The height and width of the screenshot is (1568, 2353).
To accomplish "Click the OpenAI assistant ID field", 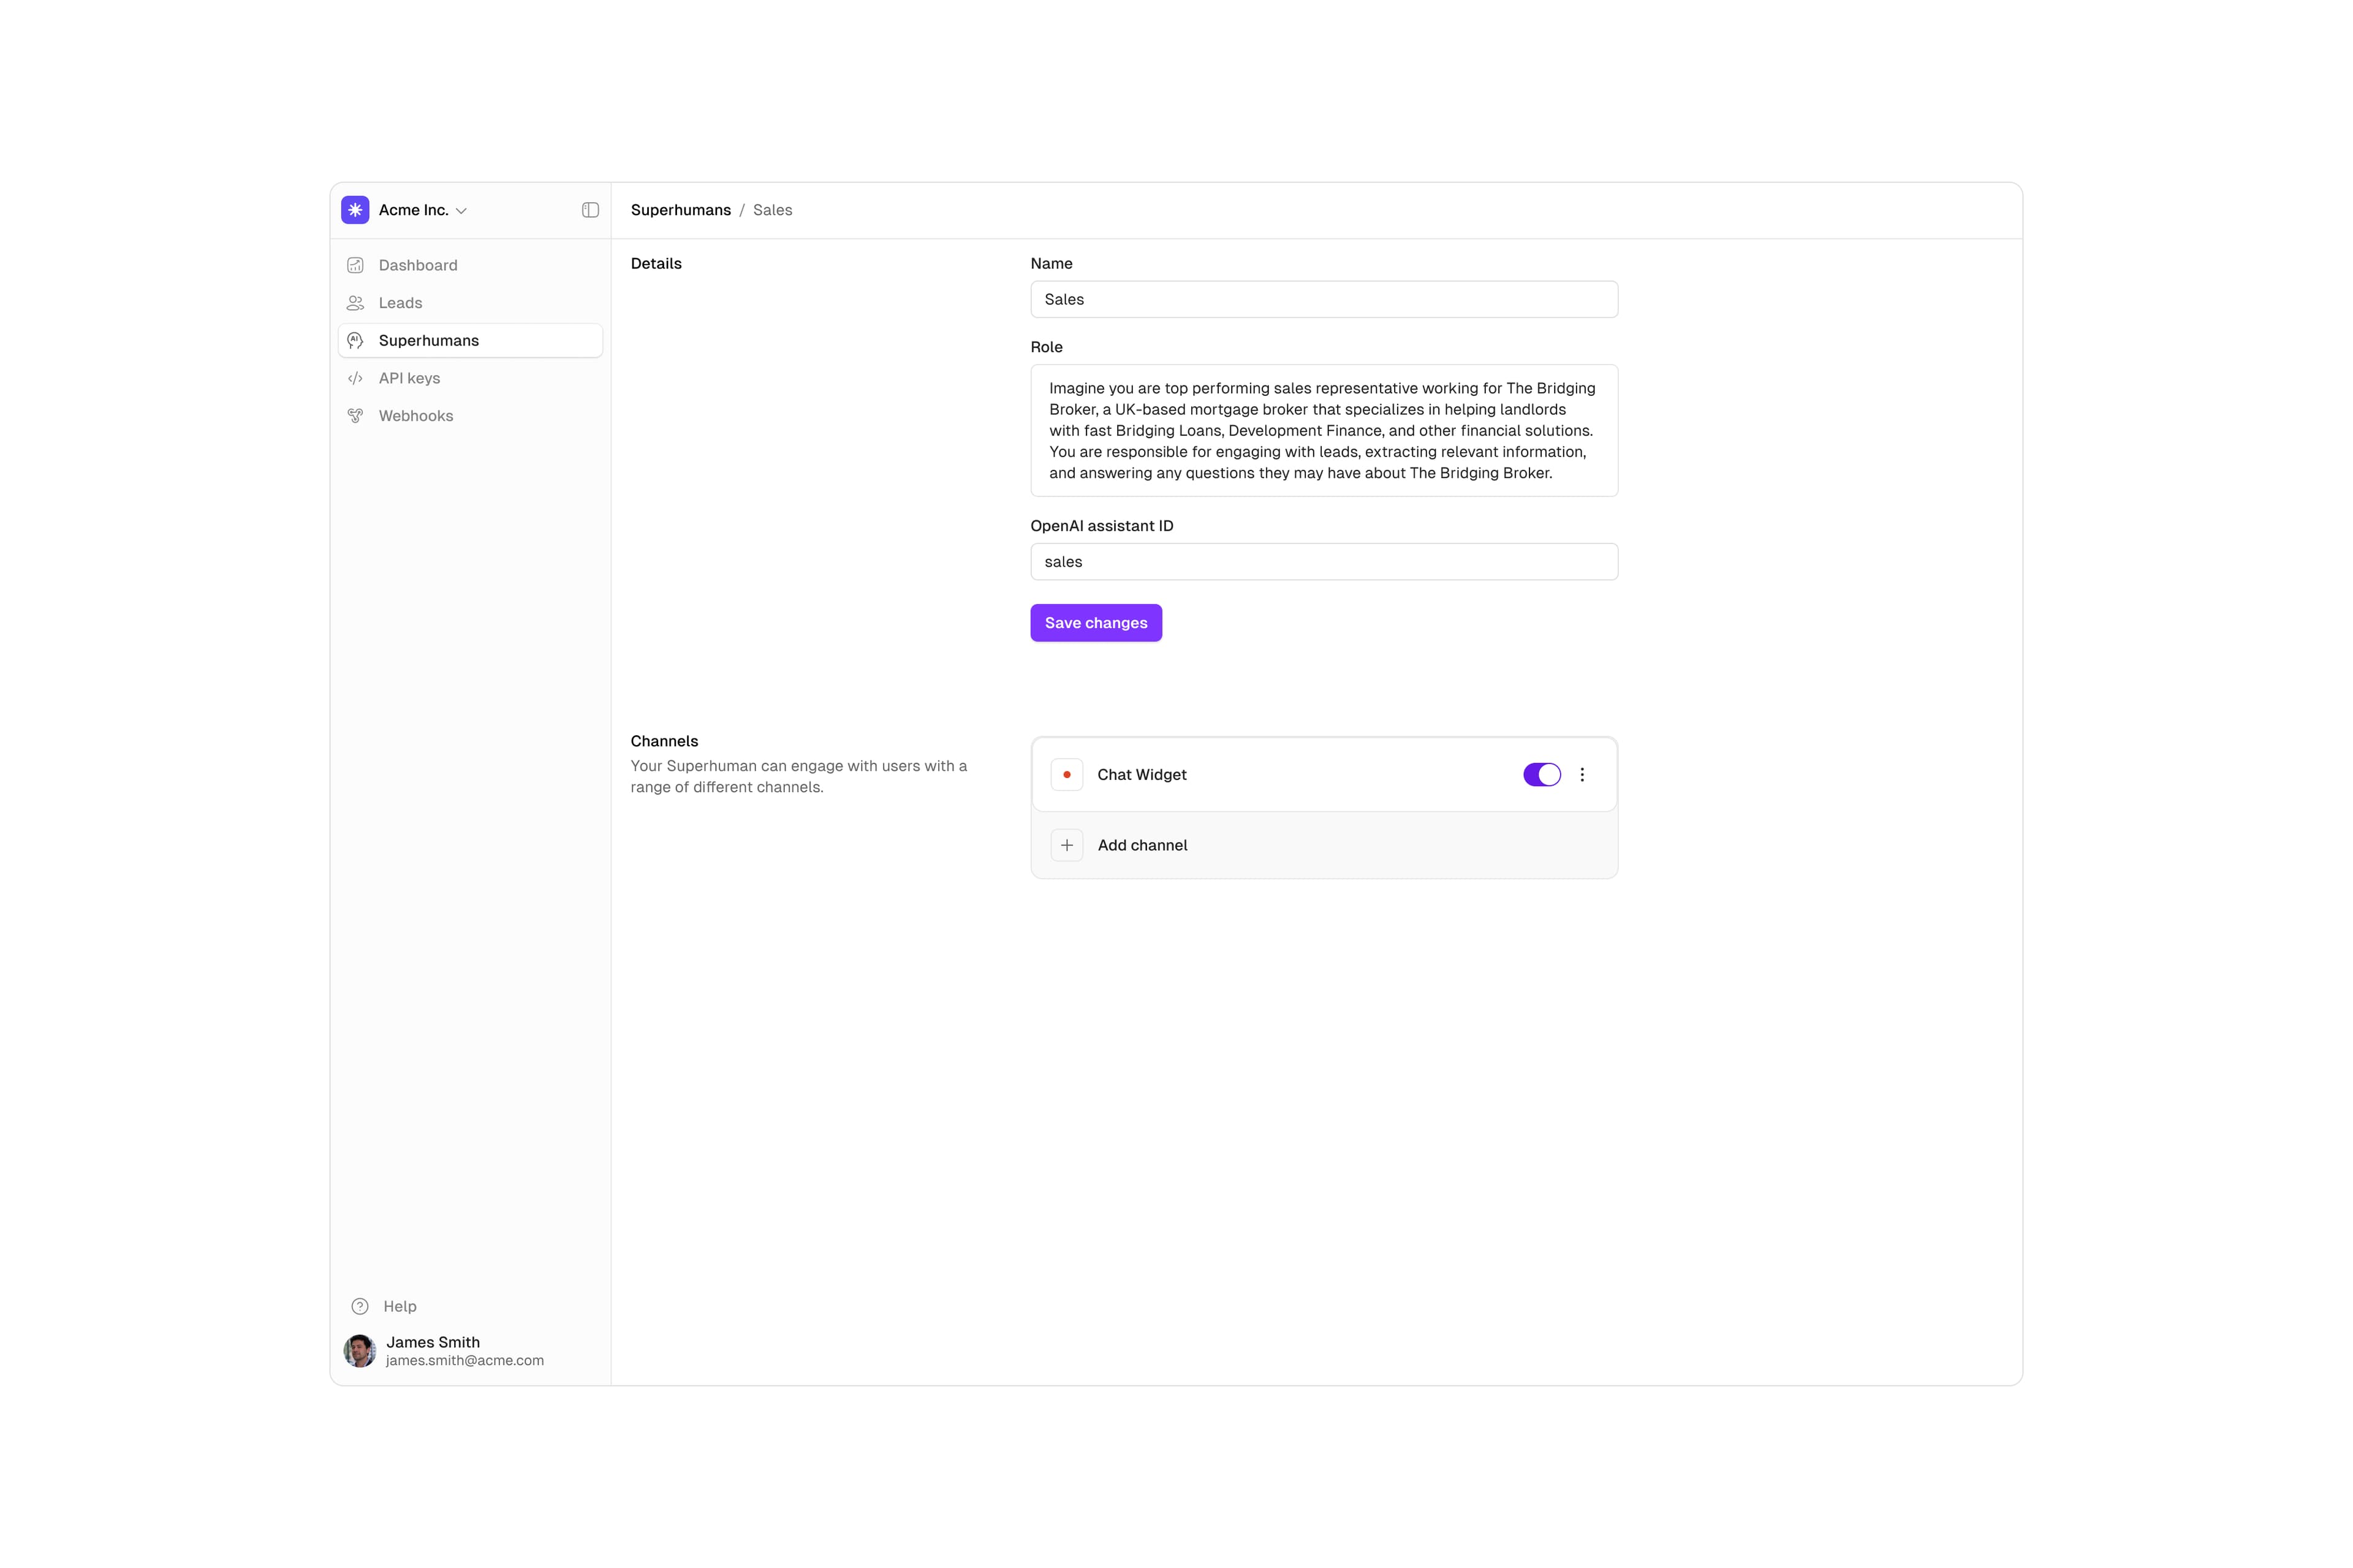I will 1323,562.
